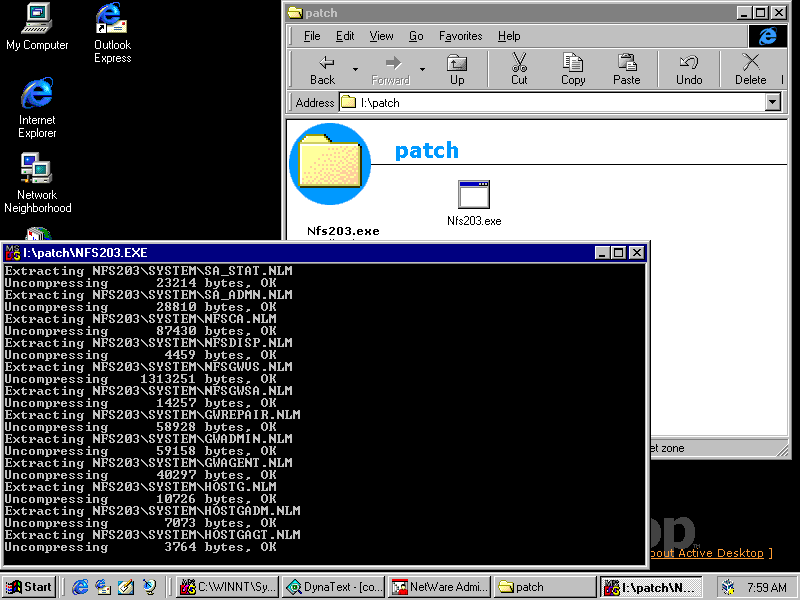Click the line Extracting NFS203\SYSTEM\HOSTGAGT.NLM
This screenshot has height=600, width=800.
[x=153, y=535]
